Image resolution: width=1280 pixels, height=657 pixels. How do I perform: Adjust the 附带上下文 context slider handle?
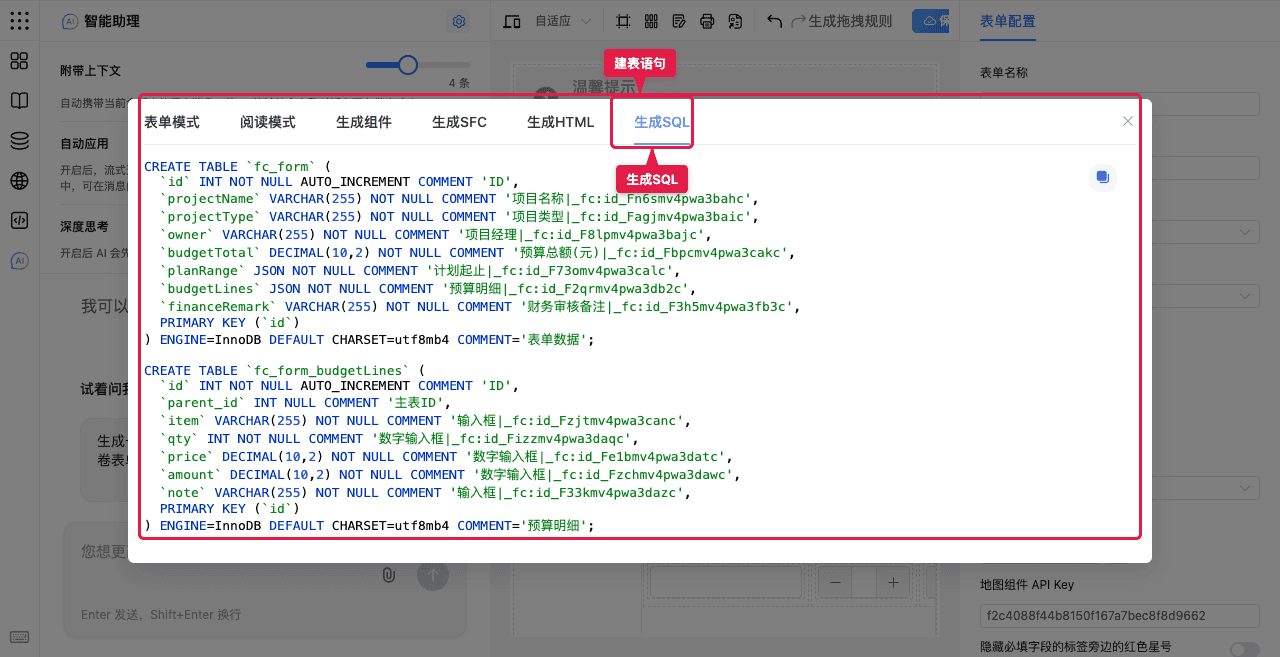[x=408, y=65]
